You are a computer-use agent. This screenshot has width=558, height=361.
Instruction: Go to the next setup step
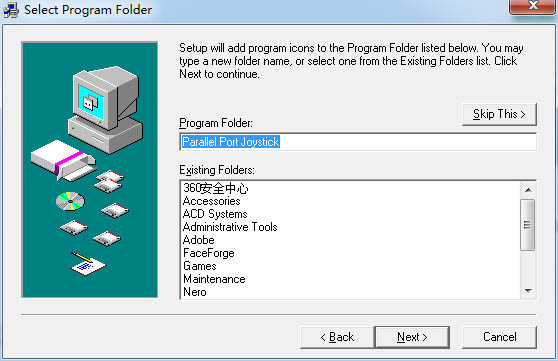(412, 337)
